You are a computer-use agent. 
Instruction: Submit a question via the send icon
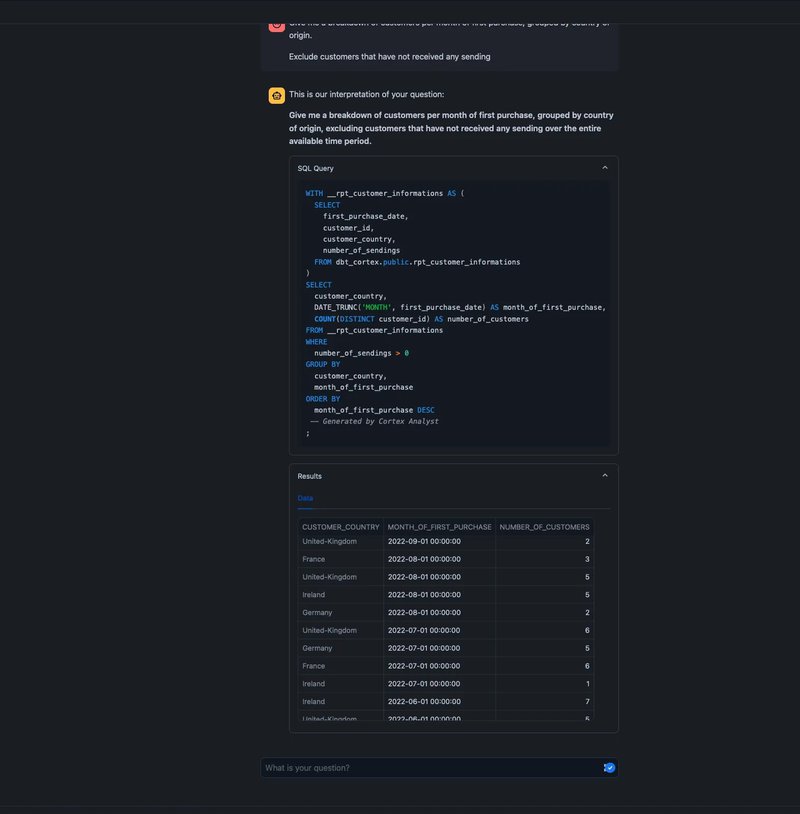[x=609, y=767]
